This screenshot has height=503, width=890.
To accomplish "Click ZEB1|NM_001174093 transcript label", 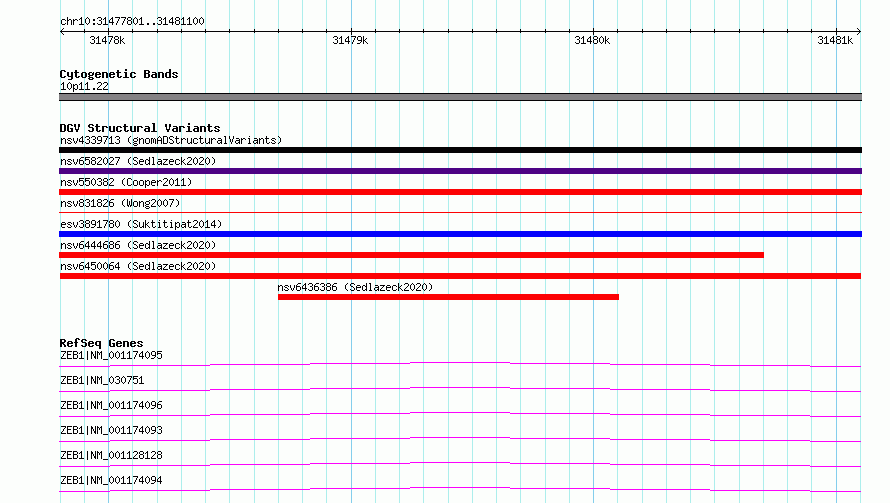I will (x=111, y=430).
